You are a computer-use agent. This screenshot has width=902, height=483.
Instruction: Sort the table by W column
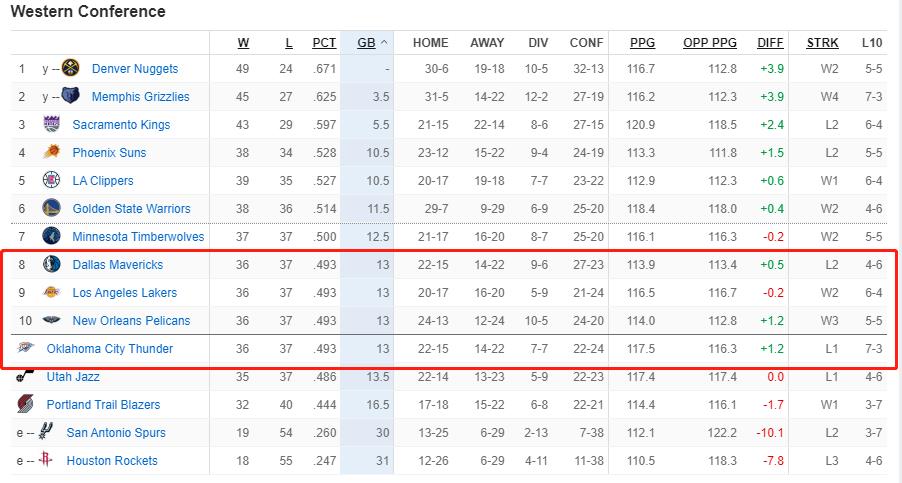(x=243, y=43)
